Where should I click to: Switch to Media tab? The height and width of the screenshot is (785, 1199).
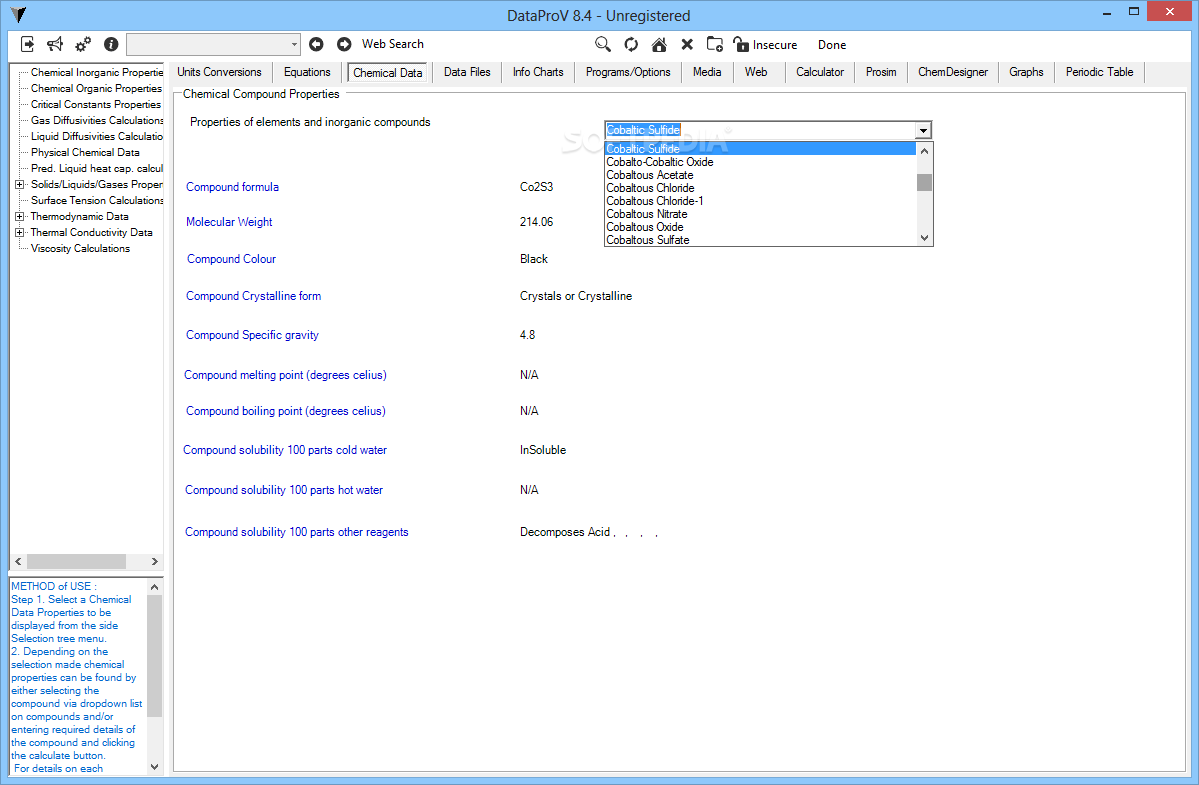tap(707, 72)
